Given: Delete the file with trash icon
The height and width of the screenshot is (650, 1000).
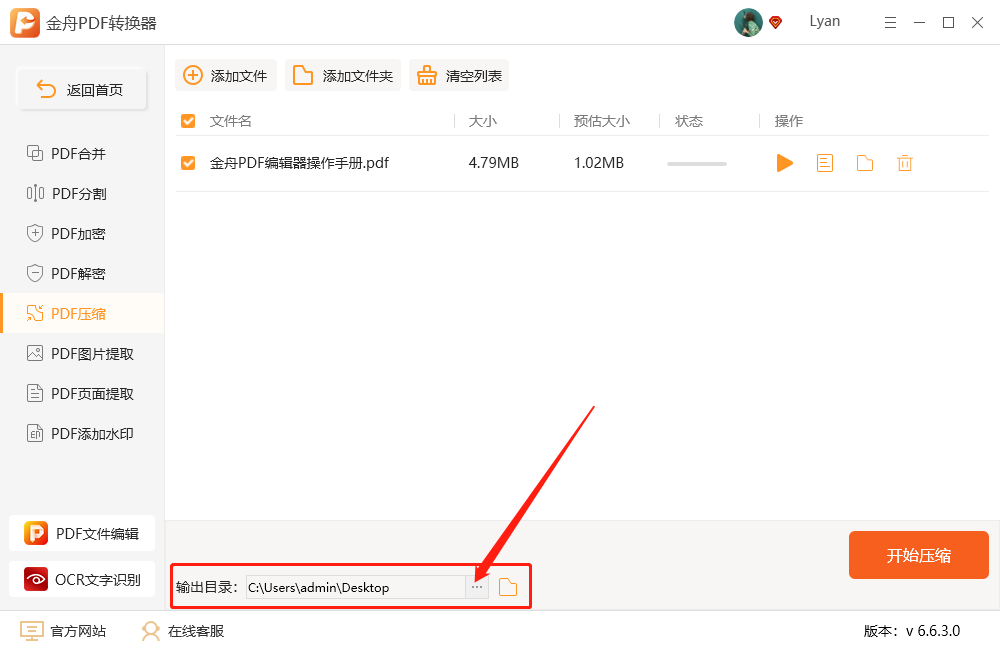Looking at the screenshot, I should point(904,163).
